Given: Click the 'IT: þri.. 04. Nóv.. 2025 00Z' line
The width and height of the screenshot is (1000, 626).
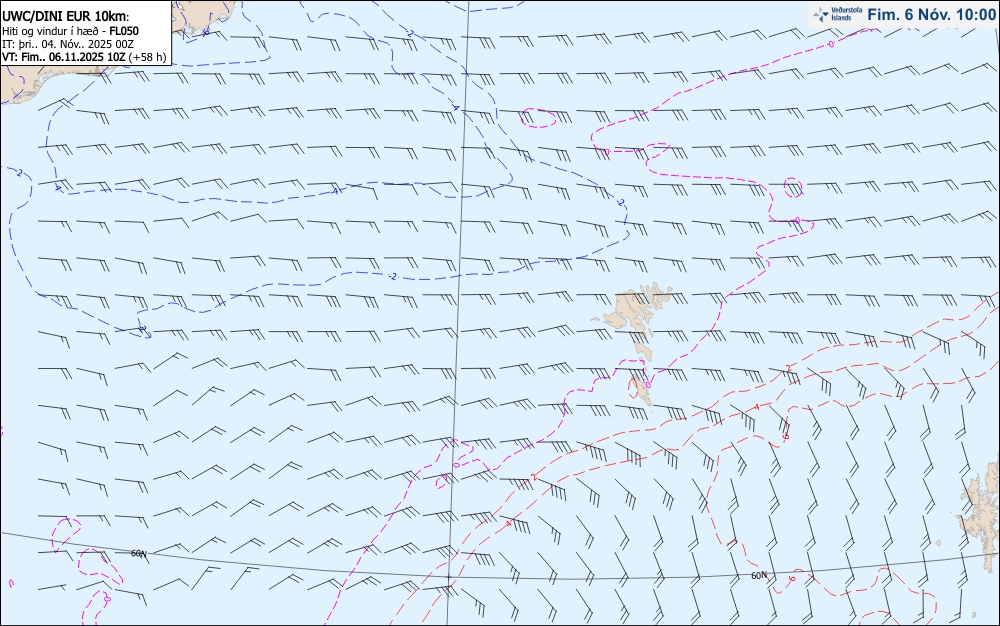Looking at the screenshot, I should point(68,44).
